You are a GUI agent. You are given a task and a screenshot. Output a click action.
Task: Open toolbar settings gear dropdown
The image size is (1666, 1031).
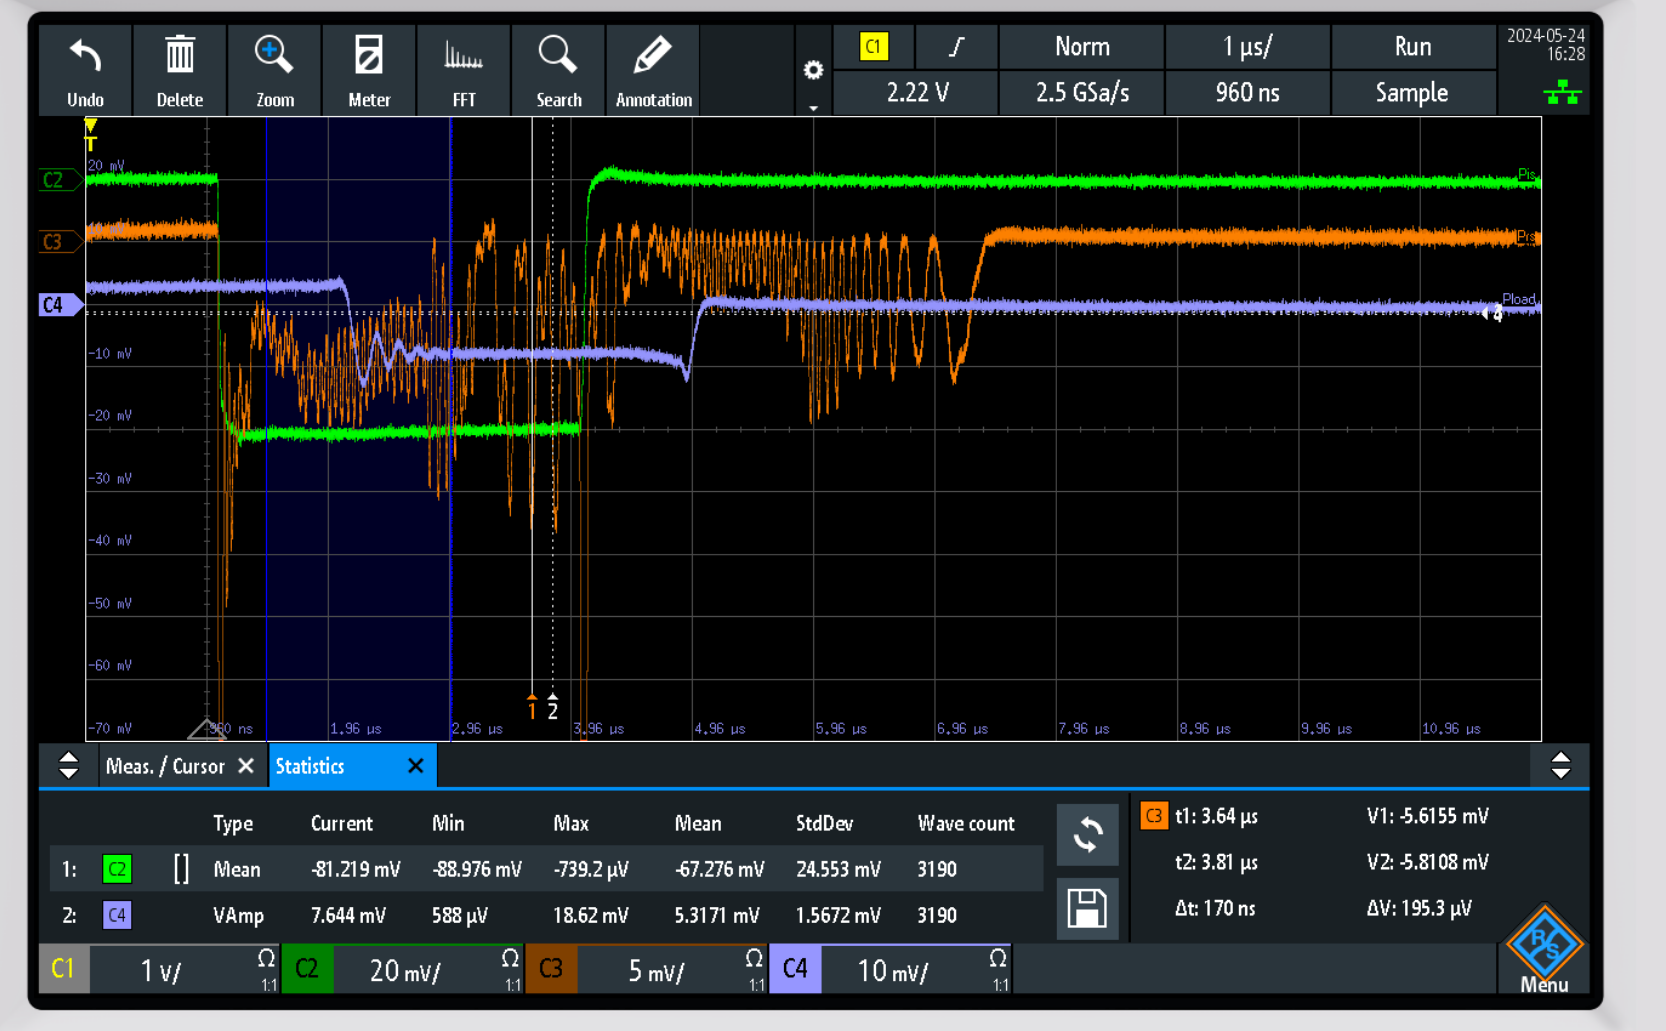click(x=813, y=72)
